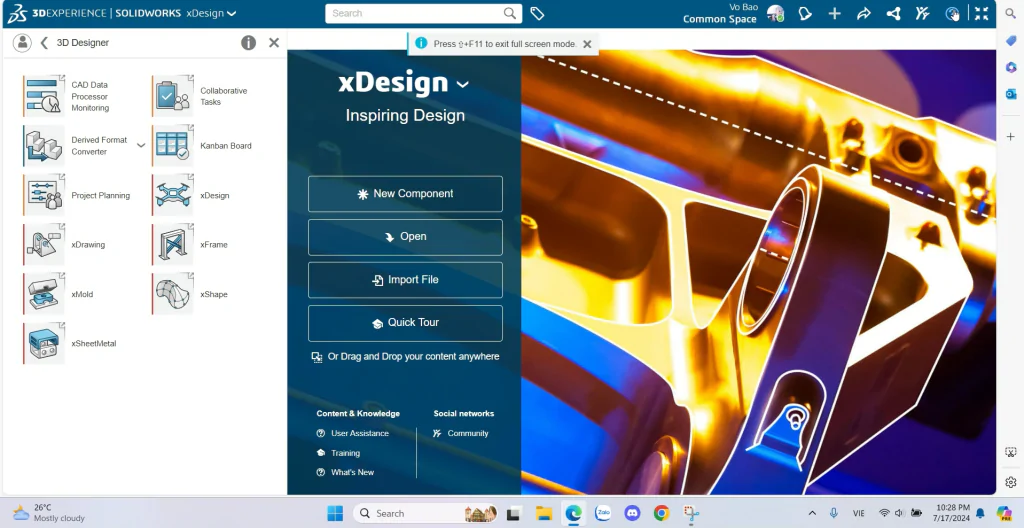Launch the Derived Format Converter app icon
Viewport: 1024px width, 528px height.
pos(44,146)
